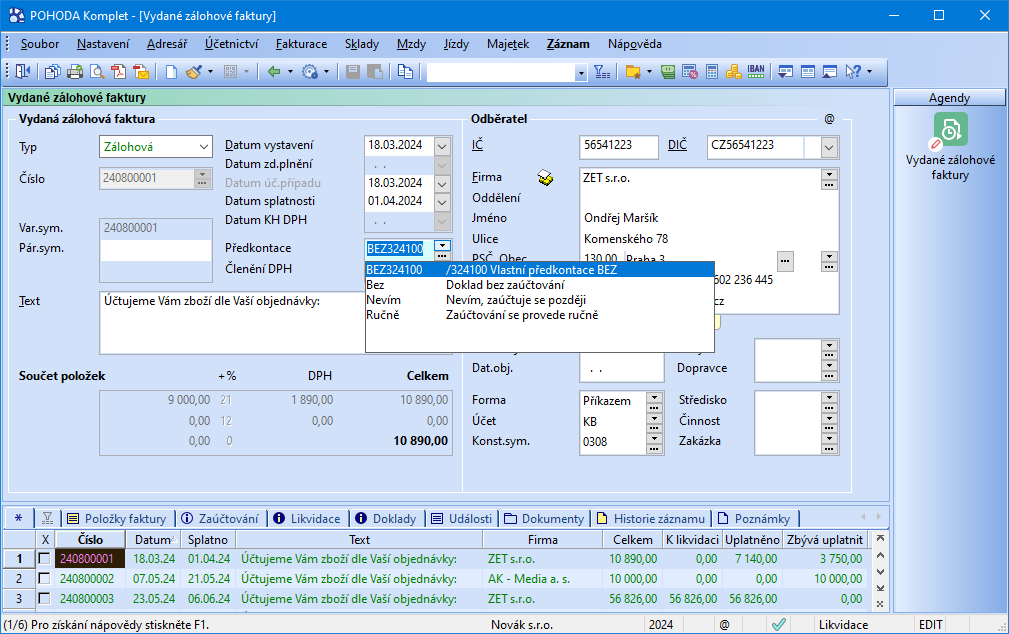Select Ručně zaúčtování option

click(539, 315)
